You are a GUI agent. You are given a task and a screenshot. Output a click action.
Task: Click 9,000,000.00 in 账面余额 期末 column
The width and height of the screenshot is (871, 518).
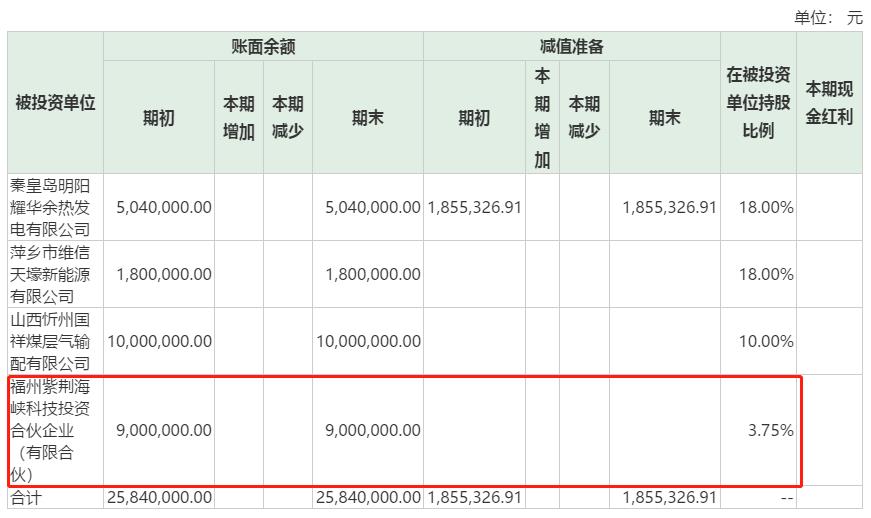tap(373, 430)
